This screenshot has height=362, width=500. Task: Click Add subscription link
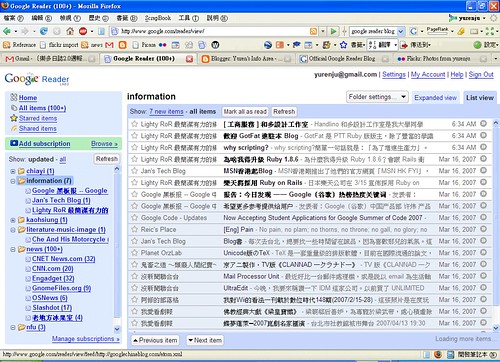coord(44,144)
